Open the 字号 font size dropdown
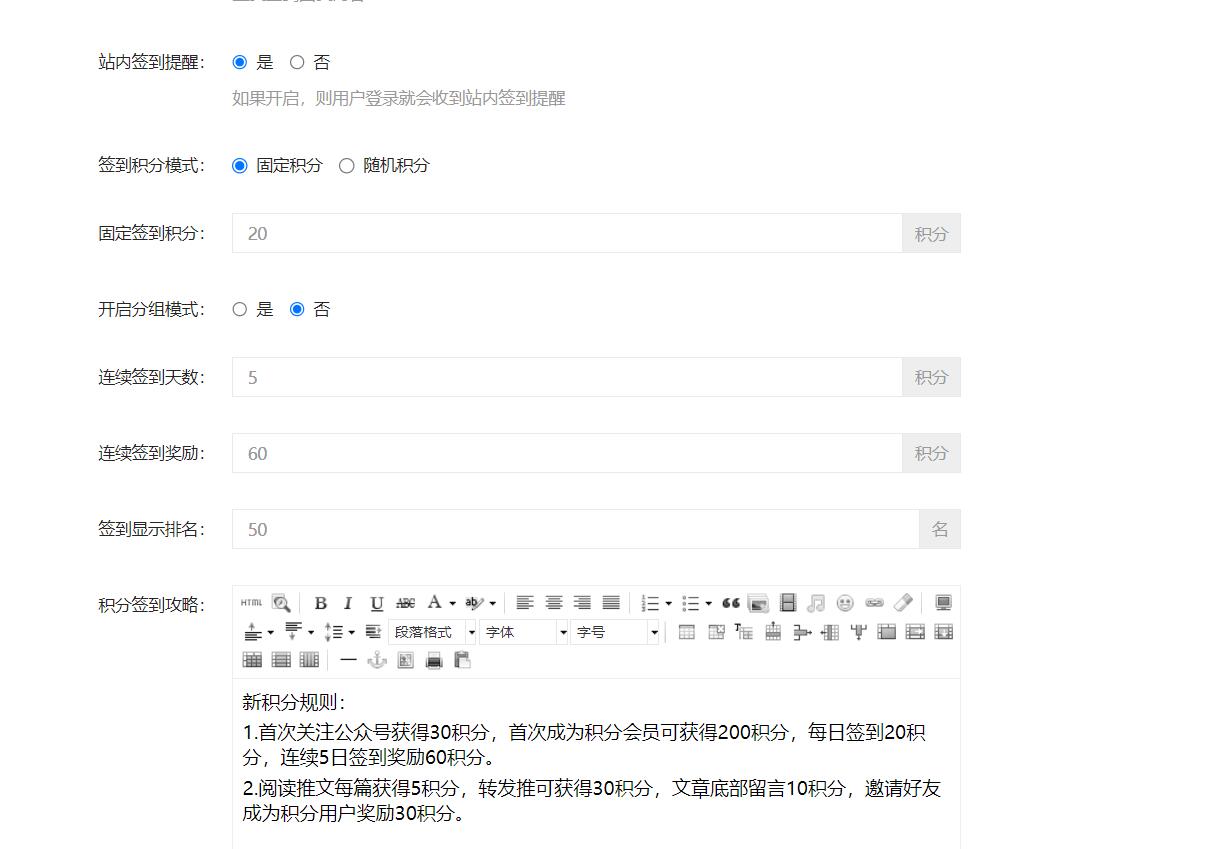Viewport: 1212px width, 849px height. [615, 632]
